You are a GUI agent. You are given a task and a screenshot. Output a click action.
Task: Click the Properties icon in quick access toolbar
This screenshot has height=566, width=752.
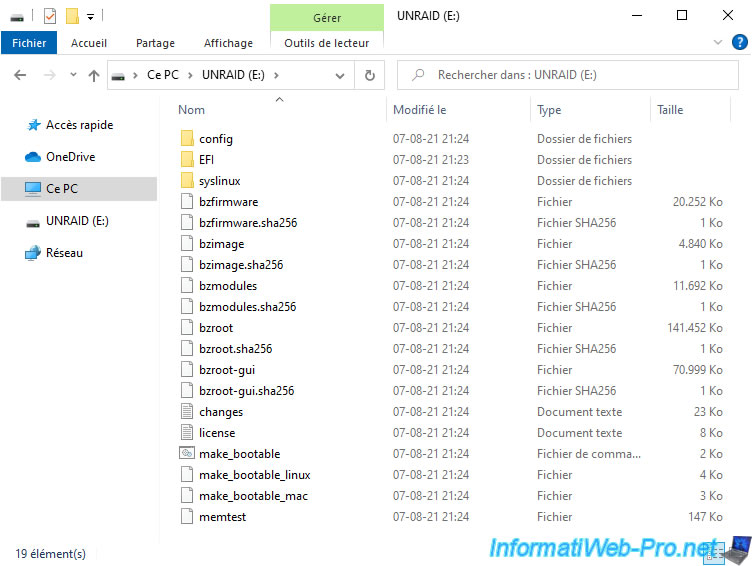tap(50, 16)
